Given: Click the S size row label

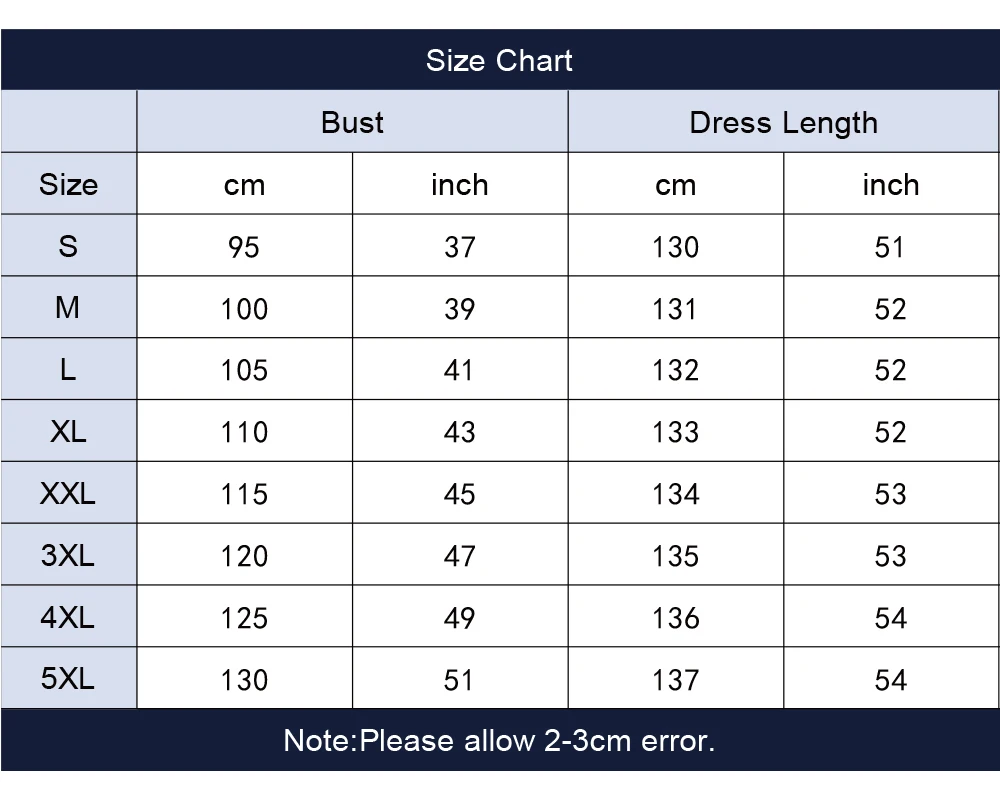Looking at the screenshot, I should (68, 246).
